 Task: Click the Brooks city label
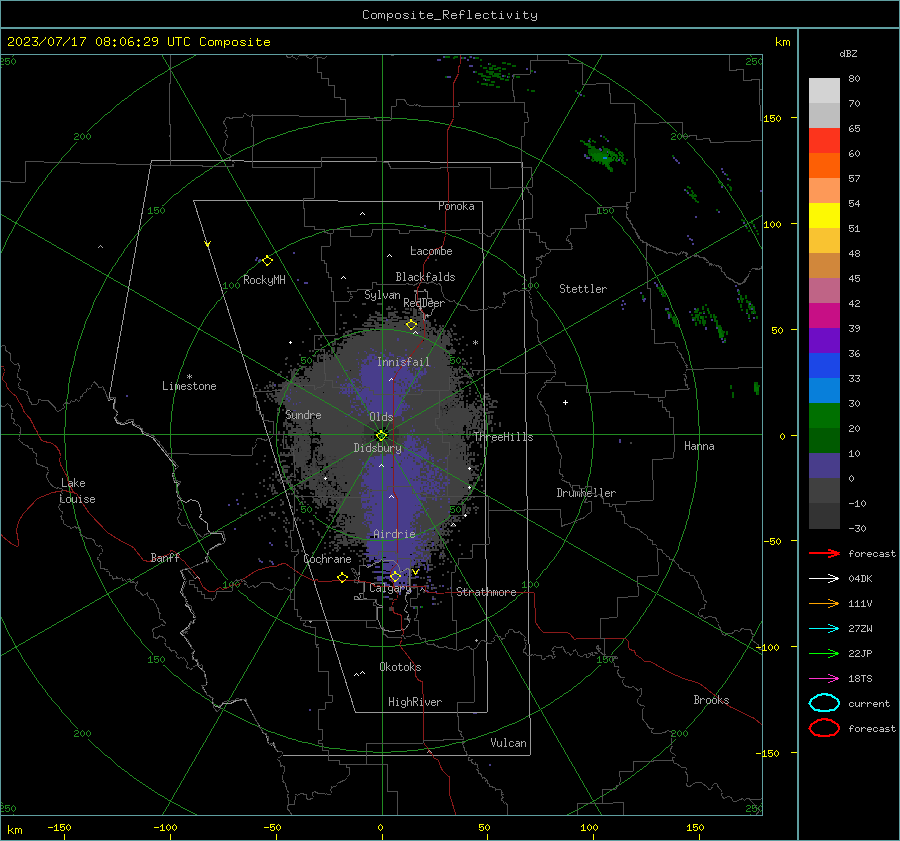pyautogui.click(x=711, y=700)
